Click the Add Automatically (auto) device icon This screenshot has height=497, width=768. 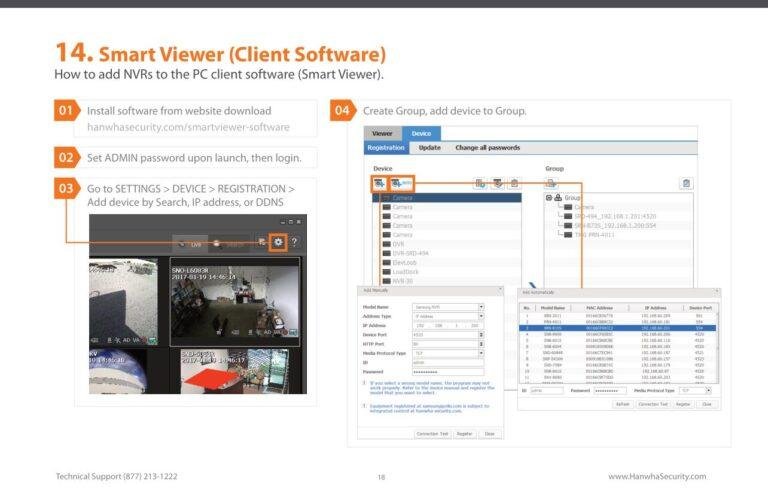402,184
